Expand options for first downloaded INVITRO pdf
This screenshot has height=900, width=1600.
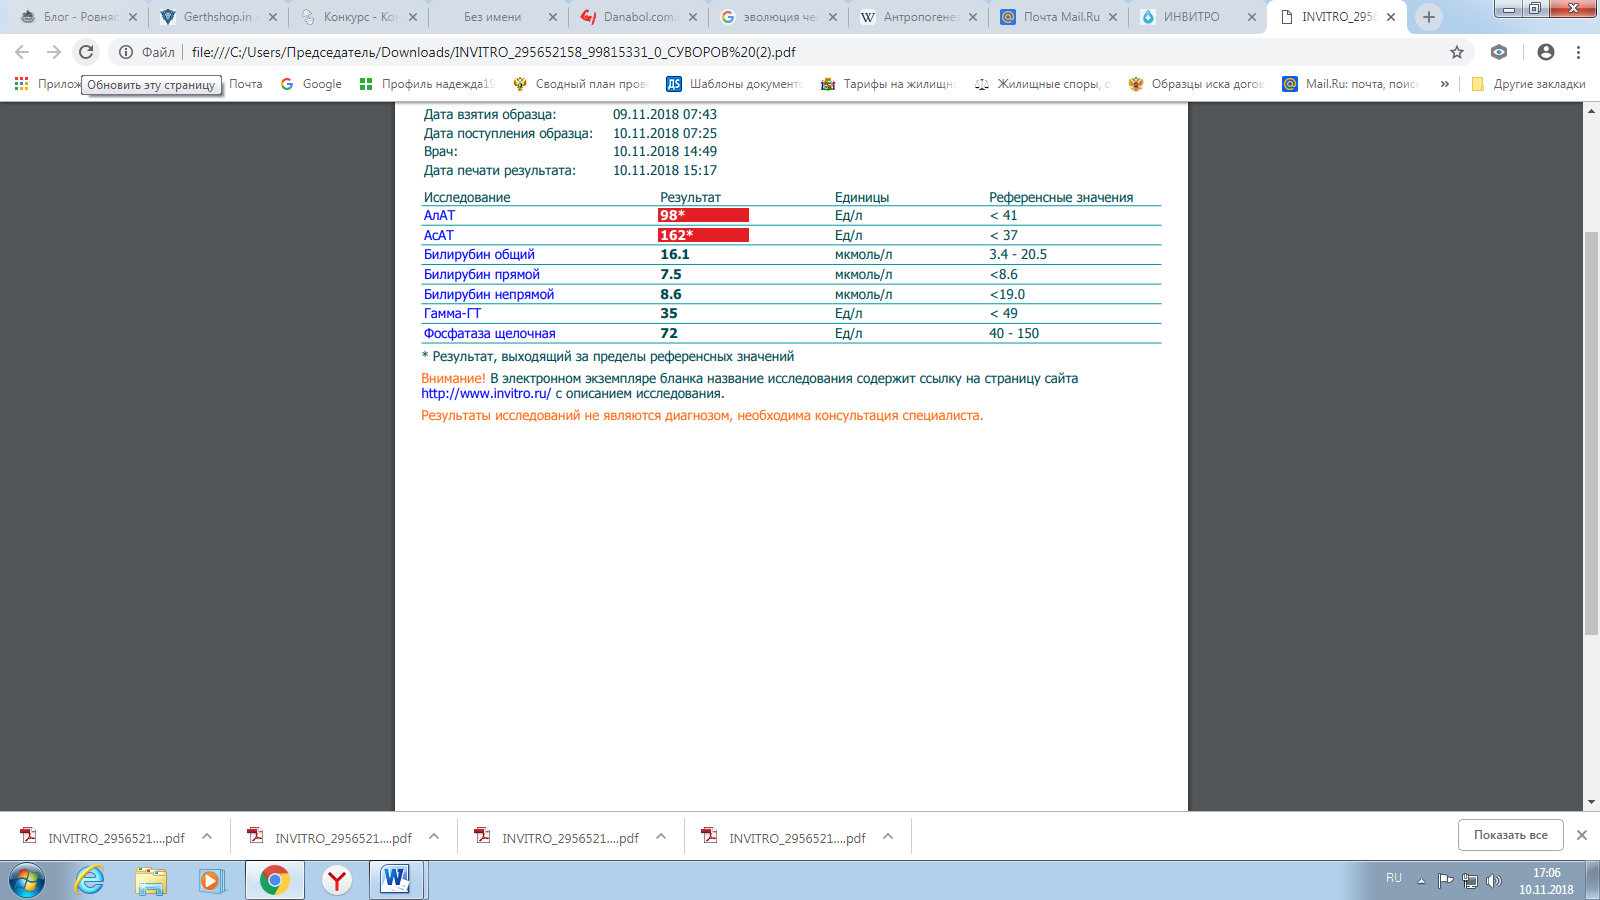[x=207, y=837]
